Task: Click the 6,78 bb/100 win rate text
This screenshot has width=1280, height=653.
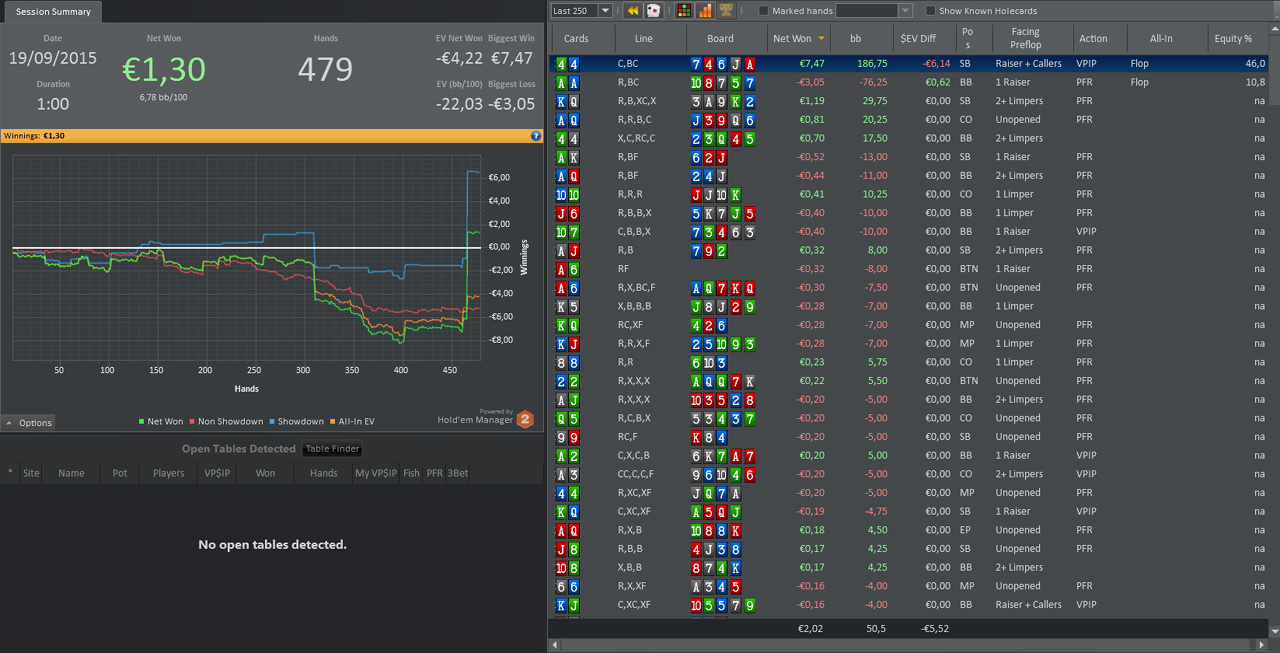Action: pyautogui.click(x=164, y=97)
